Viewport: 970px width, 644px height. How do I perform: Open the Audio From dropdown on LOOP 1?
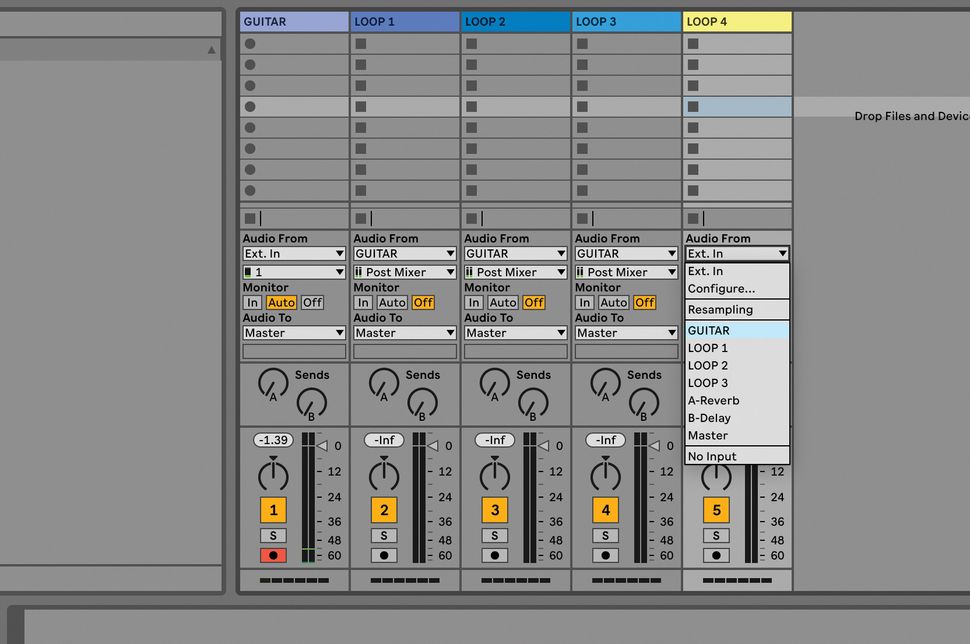click(404, 253)
